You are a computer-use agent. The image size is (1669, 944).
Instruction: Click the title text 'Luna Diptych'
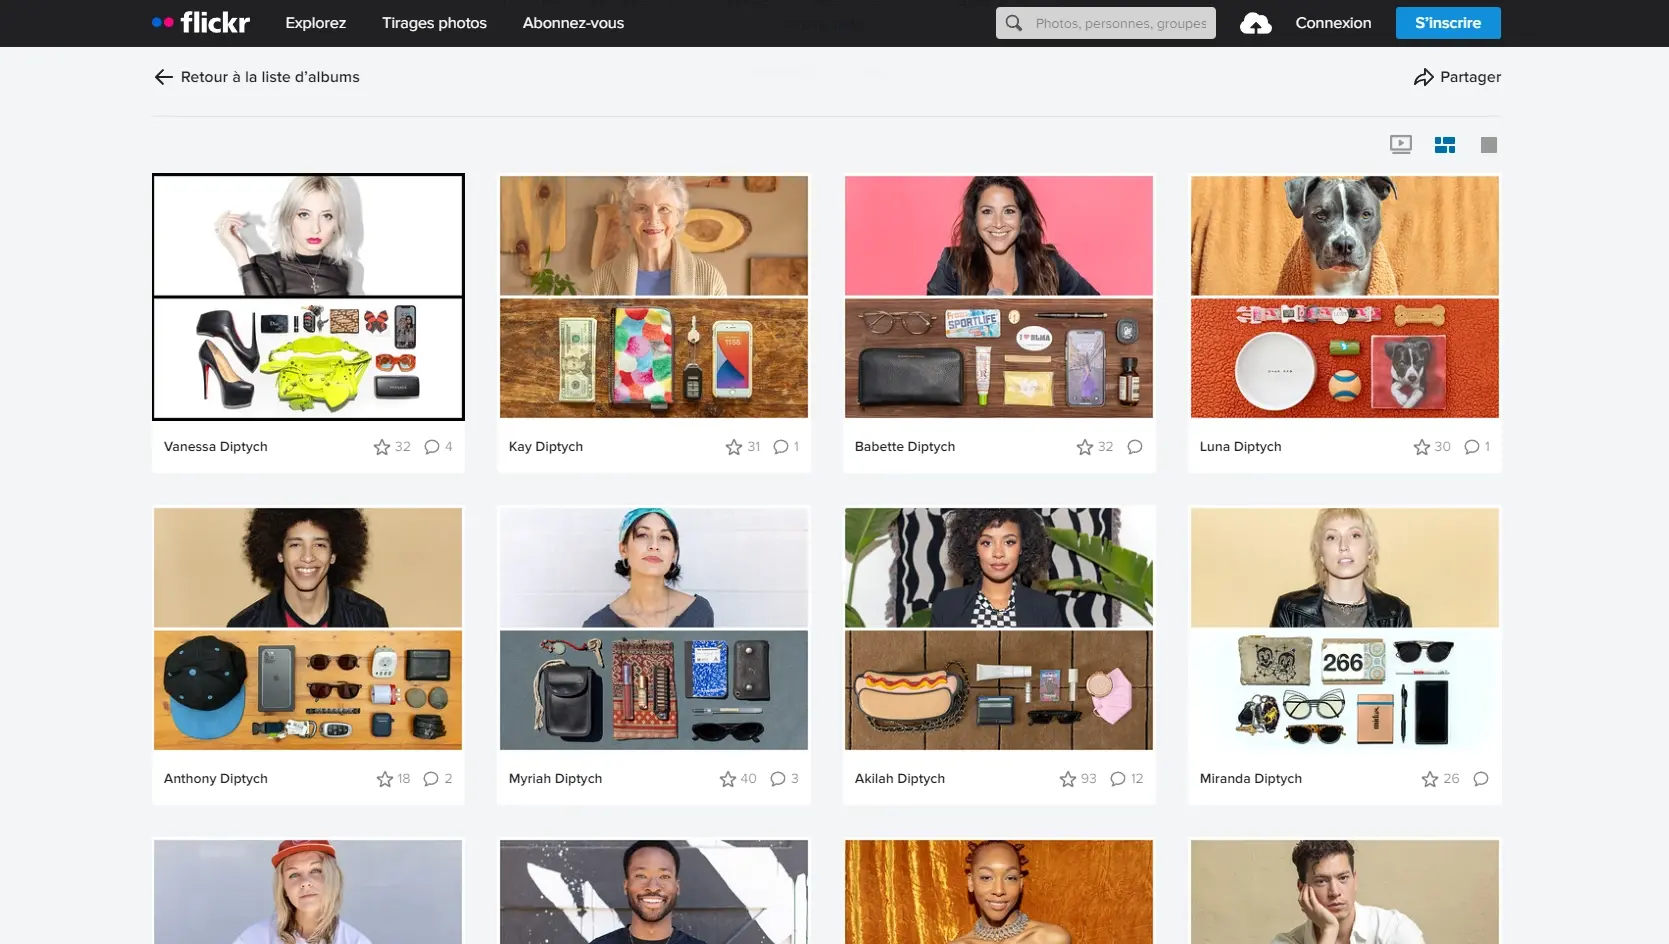pyautogui.click(x=1240, y=447)
